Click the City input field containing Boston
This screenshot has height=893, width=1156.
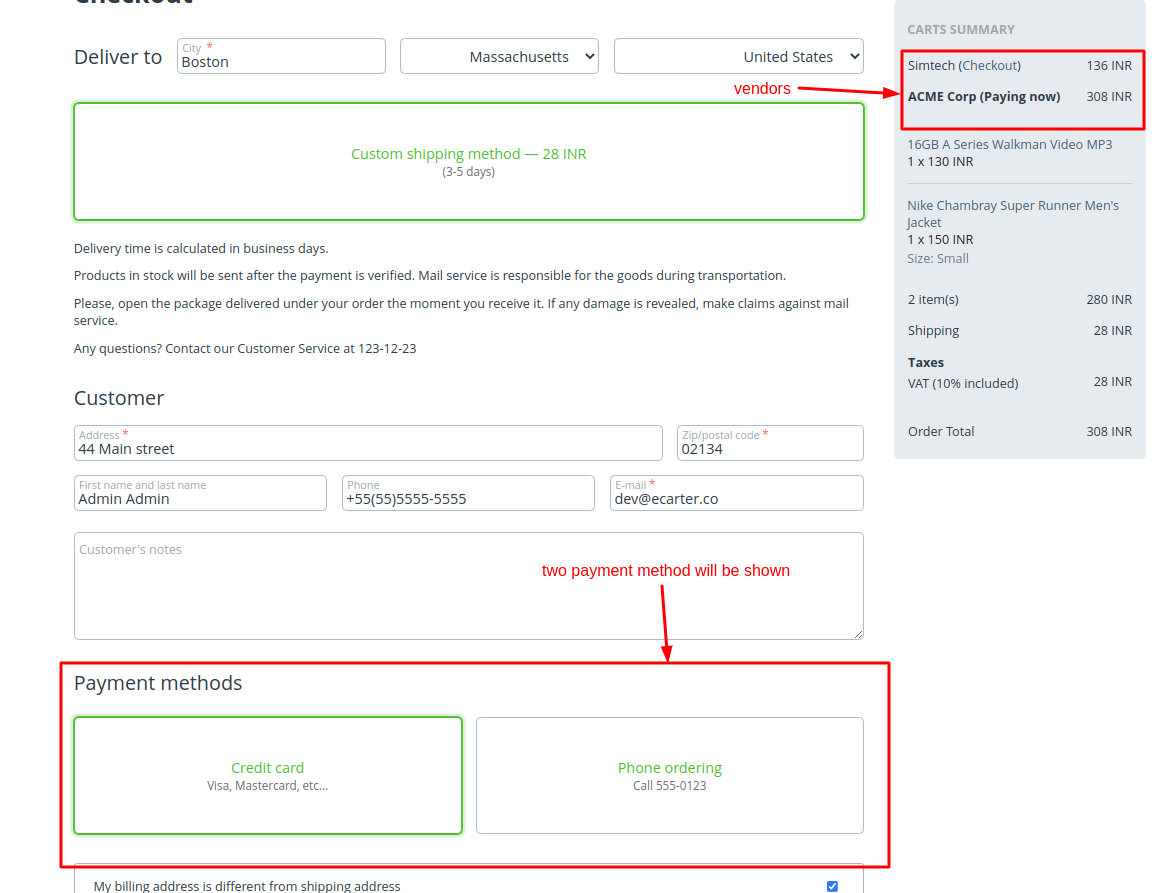[281, 56]
